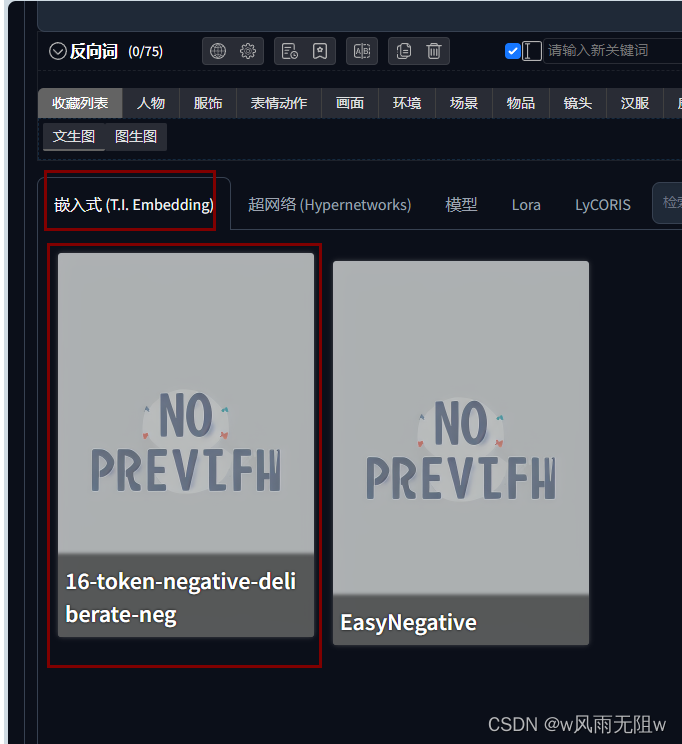Select the 收藏列表 tab
The height and width of the screenshot is (744, 682).
point(80,103)
